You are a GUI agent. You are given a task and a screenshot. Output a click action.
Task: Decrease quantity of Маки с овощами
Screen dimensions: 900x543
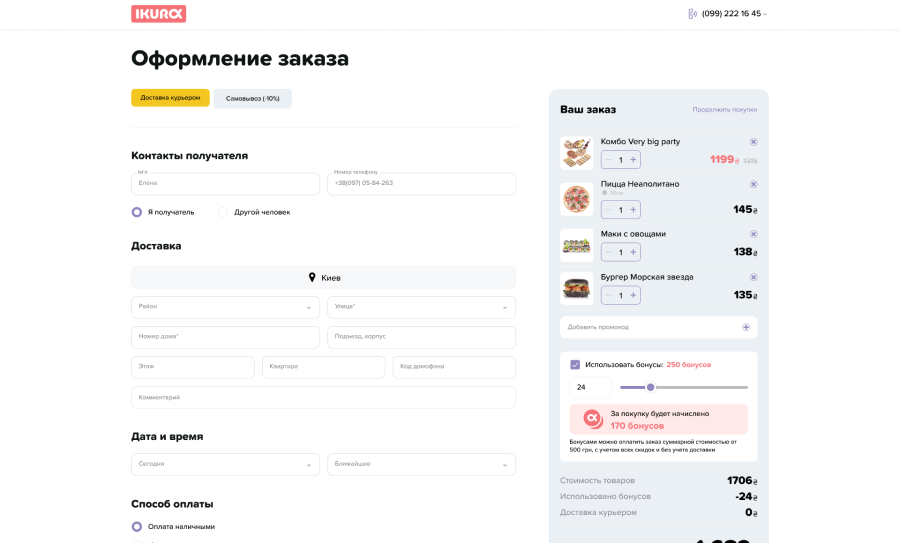click(608, 252)
